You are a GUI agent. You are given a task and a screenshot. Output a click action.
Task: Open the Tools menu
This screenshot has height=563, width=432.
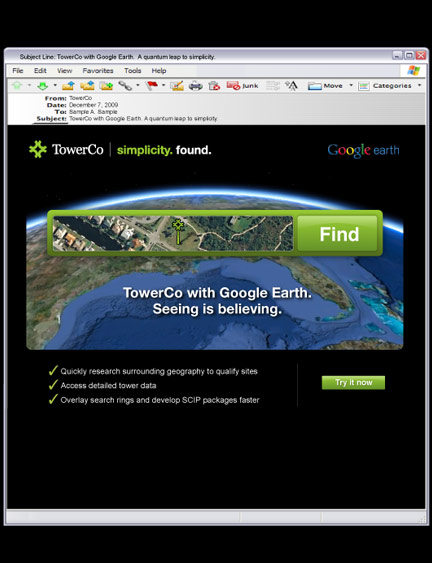pyautogui.click(x=133, y=71)
